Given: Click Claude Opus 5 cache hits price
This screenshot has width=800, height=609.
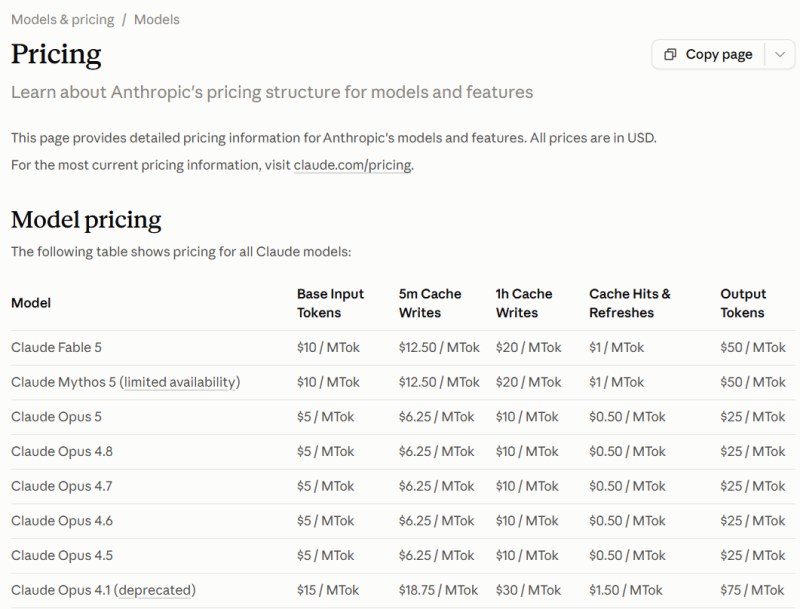Looking at the screenshot, I should coord(627,417).
